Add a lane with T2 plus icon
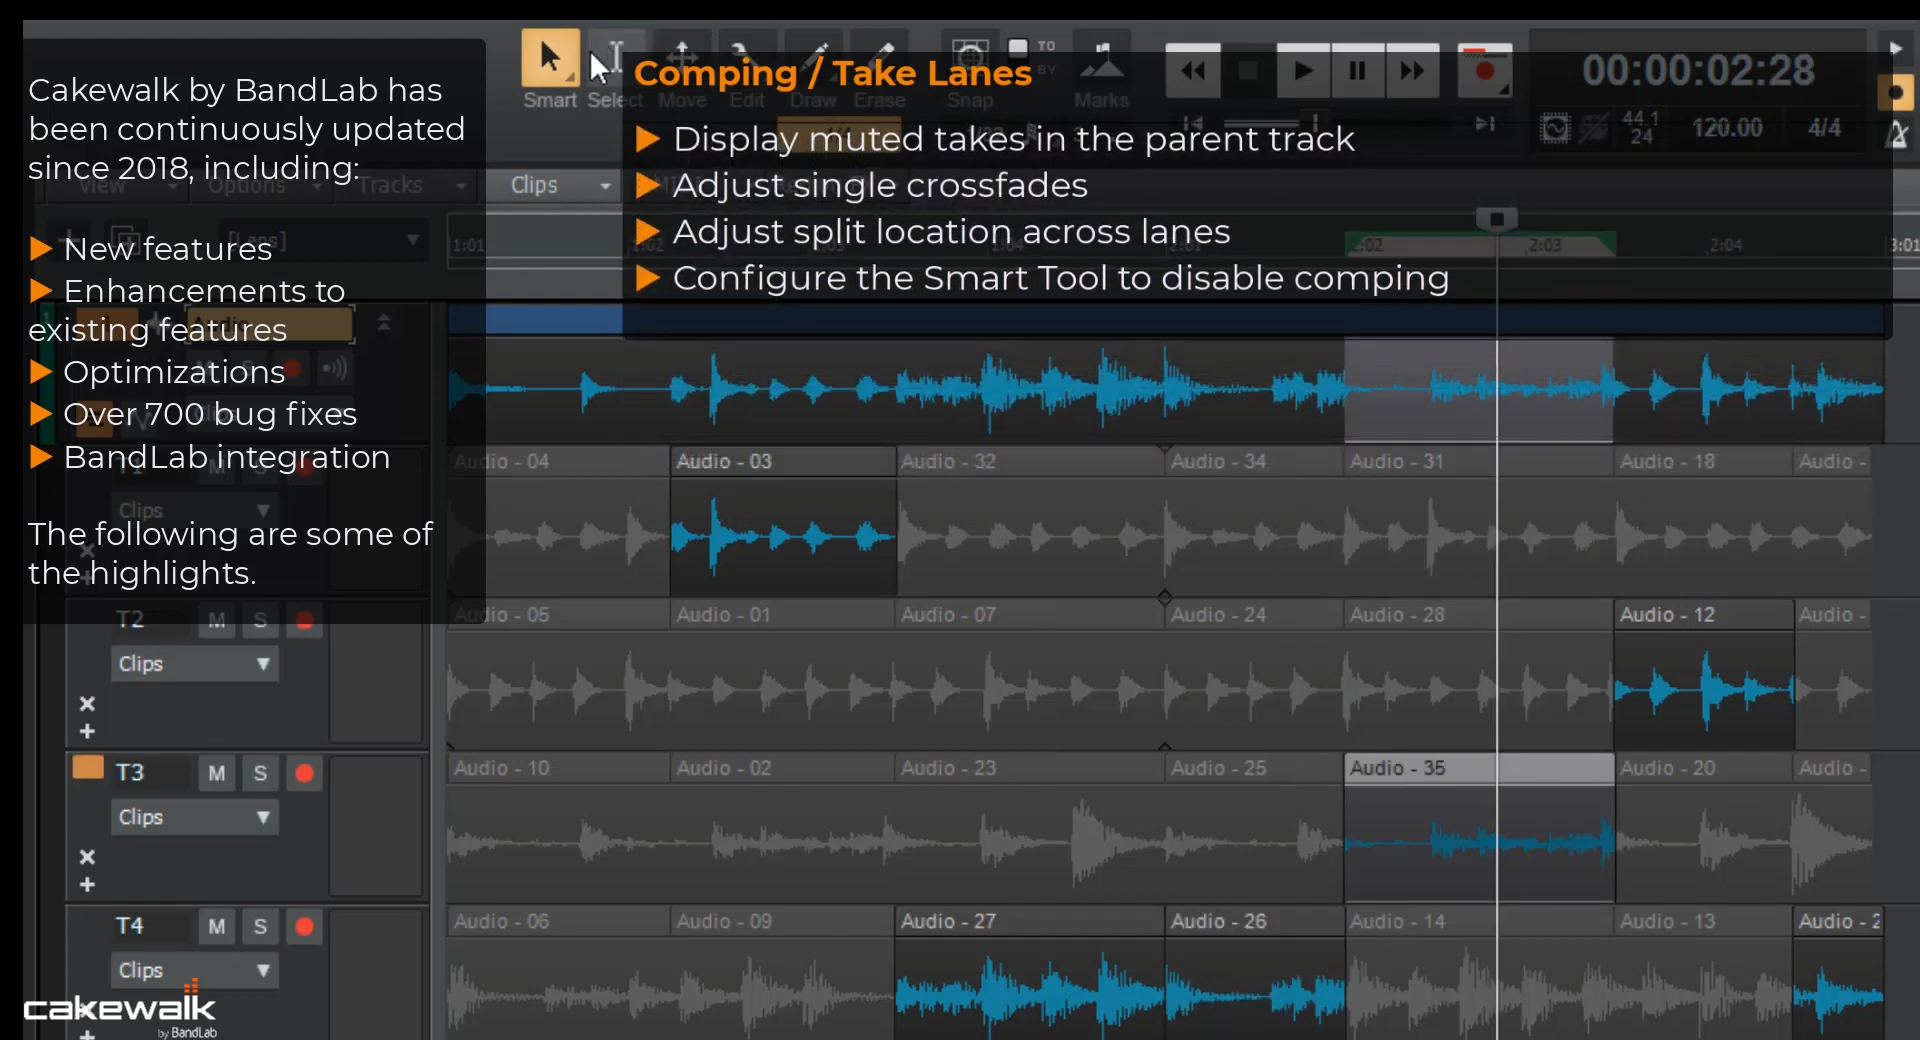The width and height of the screenshot is (1920, 1040). point(87,732)
